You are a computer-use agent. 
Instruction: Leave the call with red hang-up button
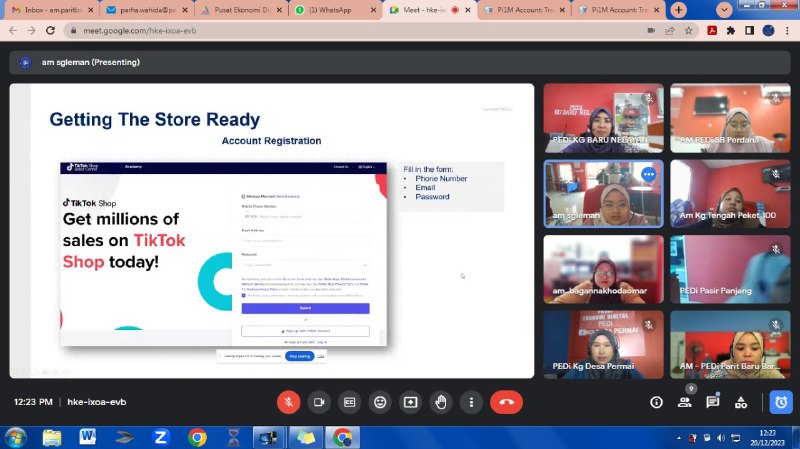506,402
